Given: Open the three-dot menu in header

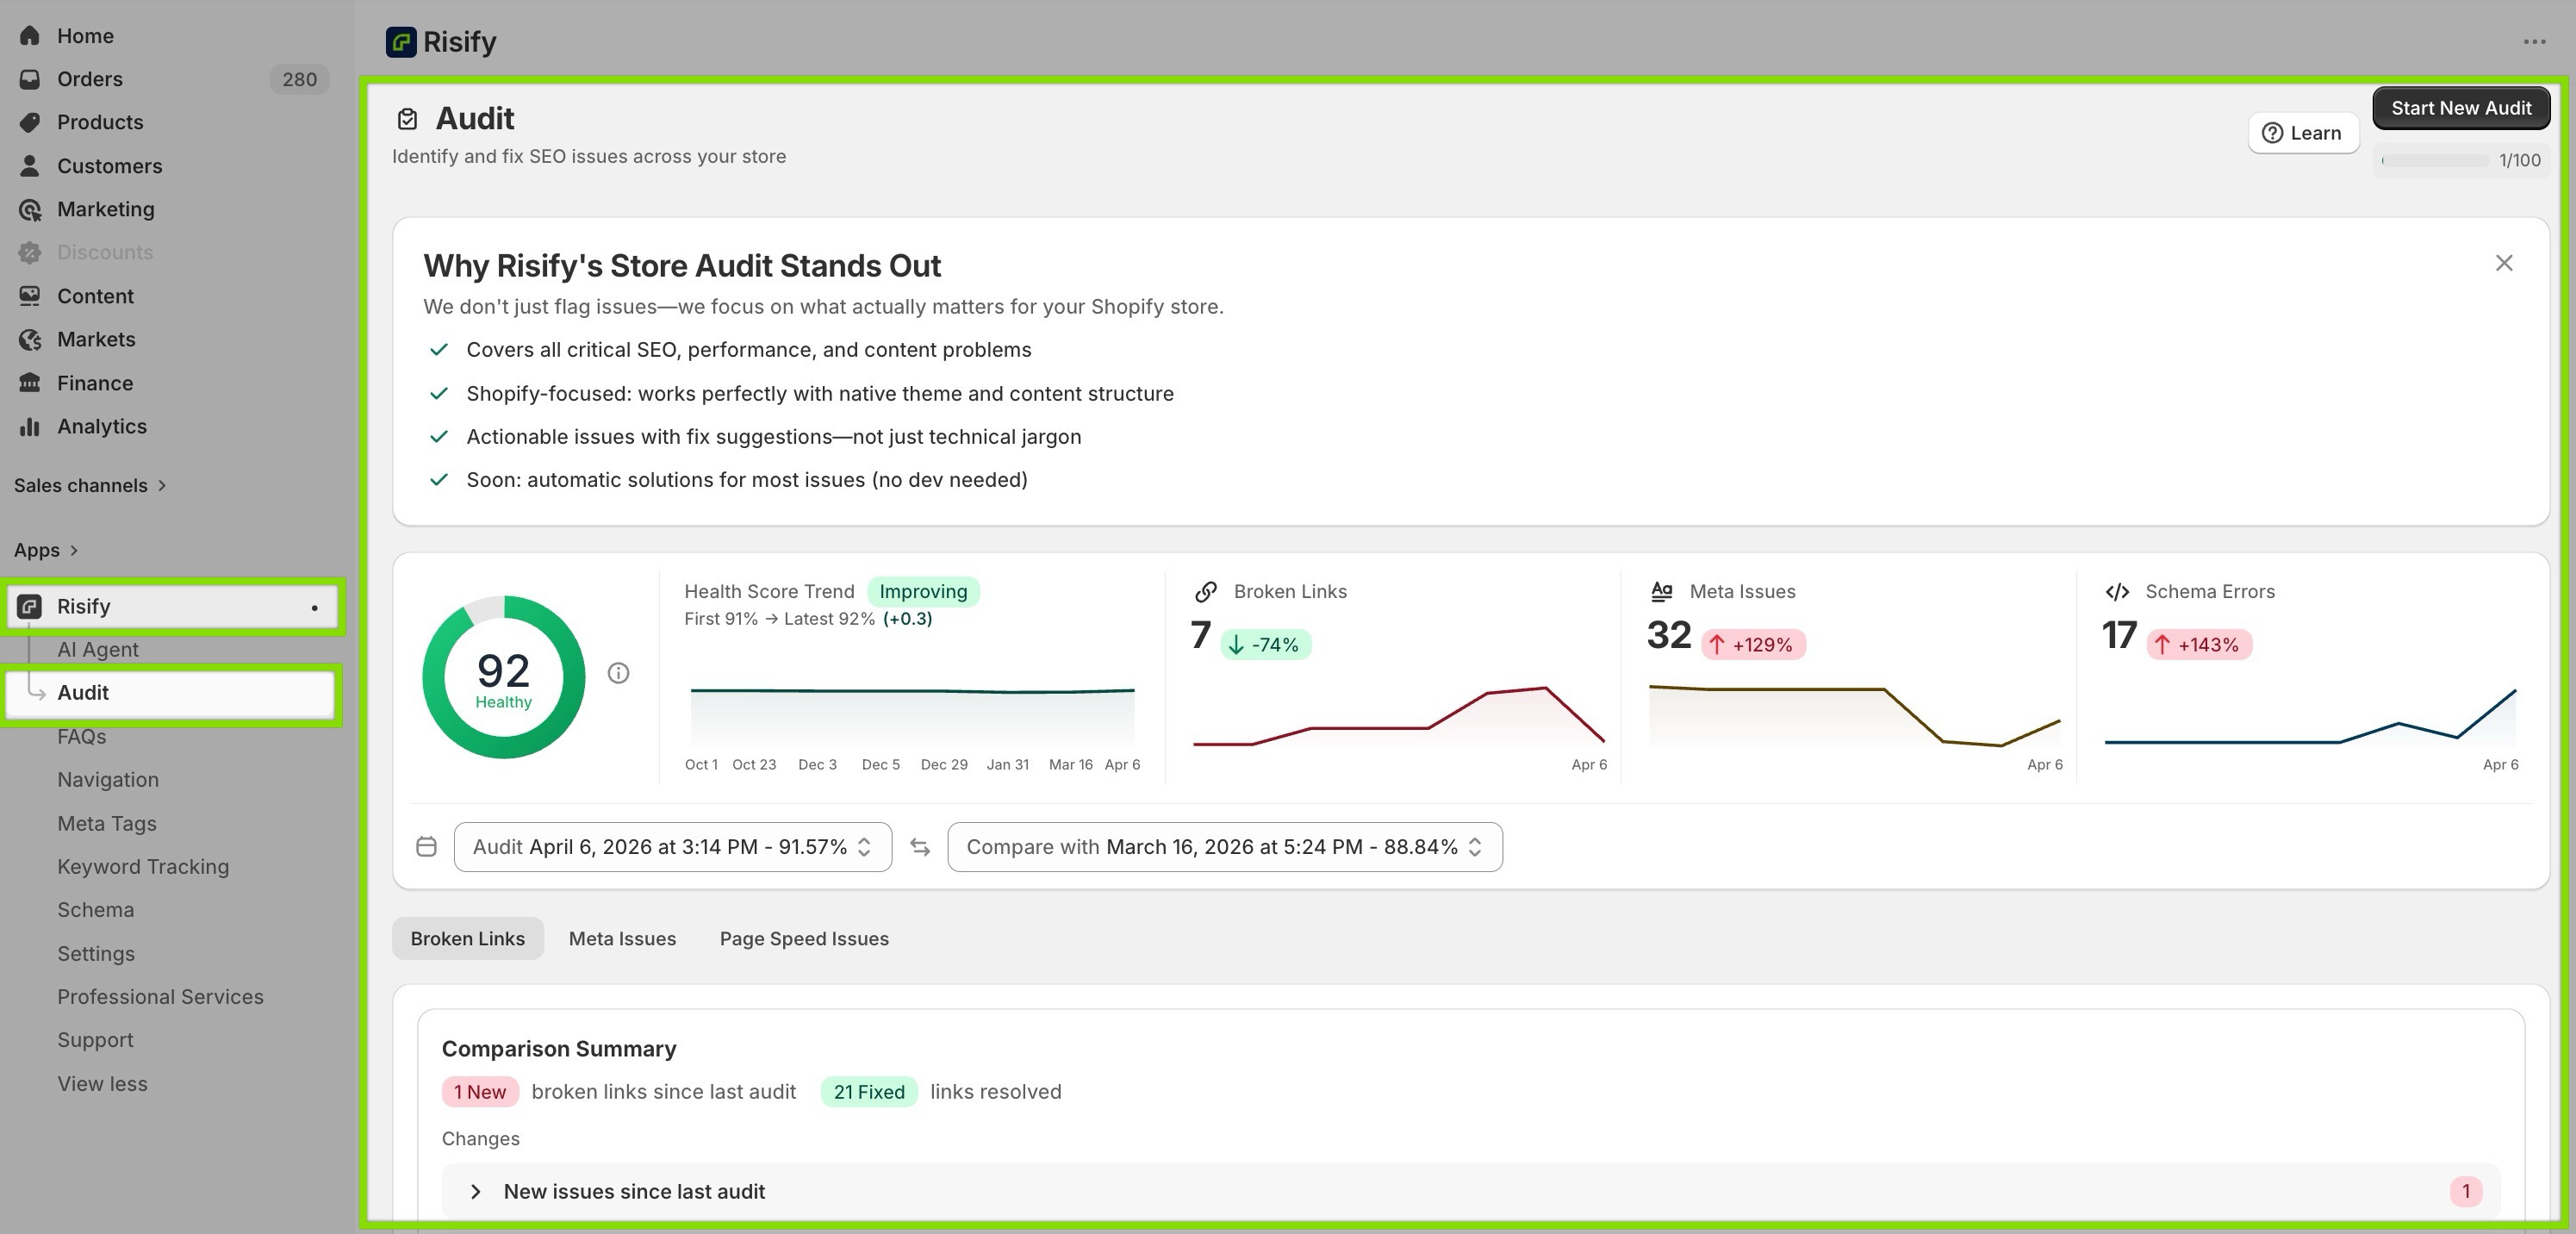Looking at the screenshot, I should point(2533,42).
